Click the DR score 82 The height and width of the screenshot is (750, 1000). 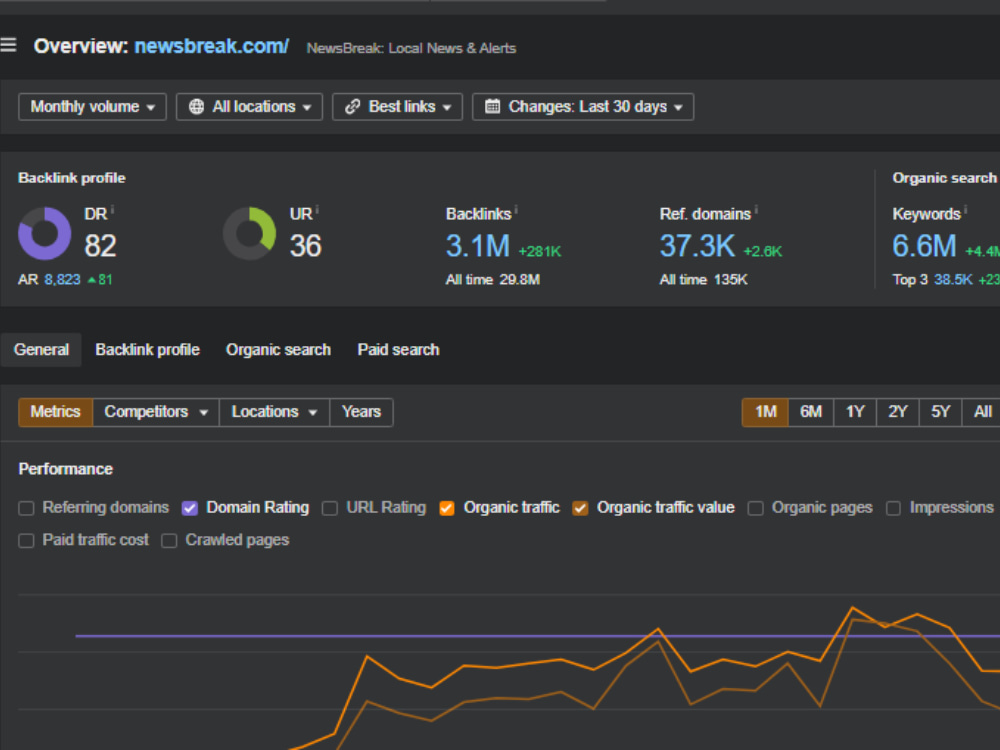(x=100, y=246)
